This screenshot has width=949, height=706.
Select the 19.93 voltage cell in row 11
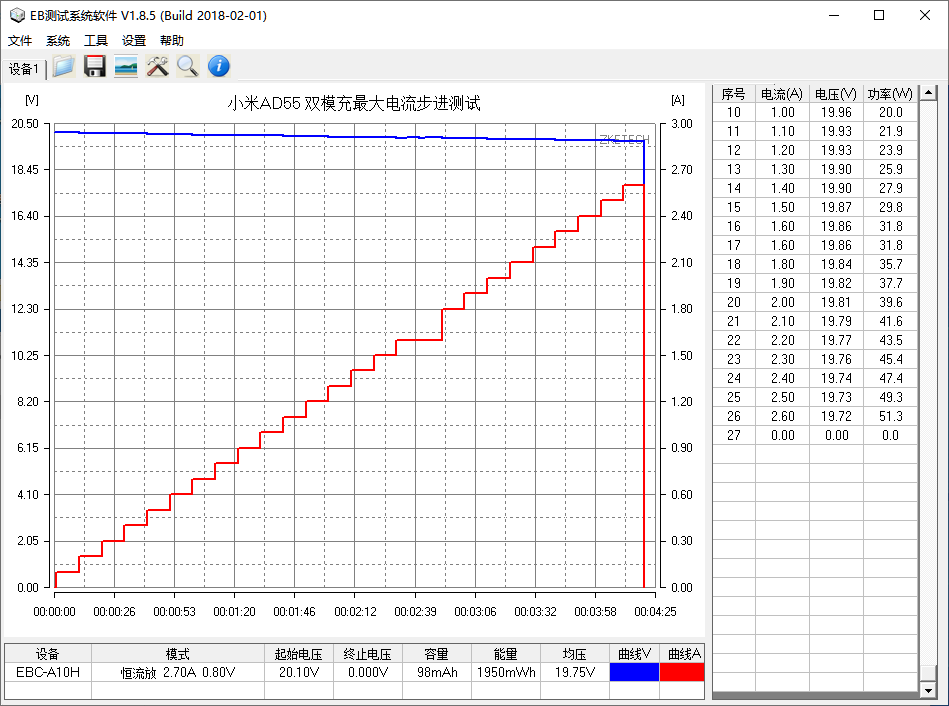tap(836, 131)
